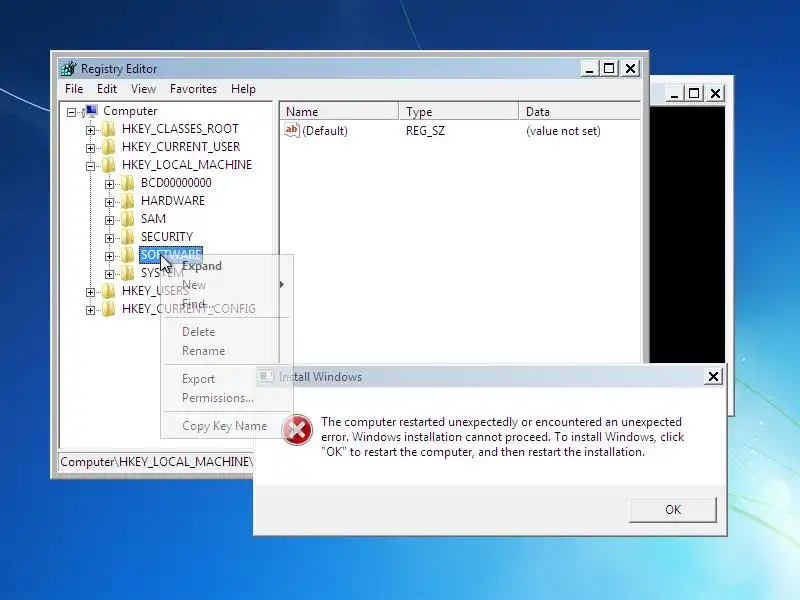The image size is (800, 600).
Task: Expand the HKEY_CURRENT_USER node
Action: [x=90, y=148]
